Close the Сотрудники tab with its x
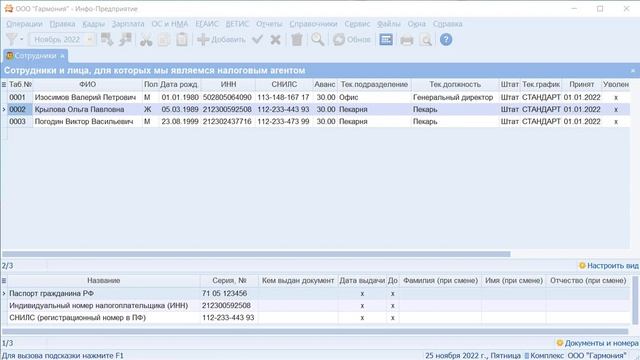Screen dimensions: 640x360 [x=62, y=56]
